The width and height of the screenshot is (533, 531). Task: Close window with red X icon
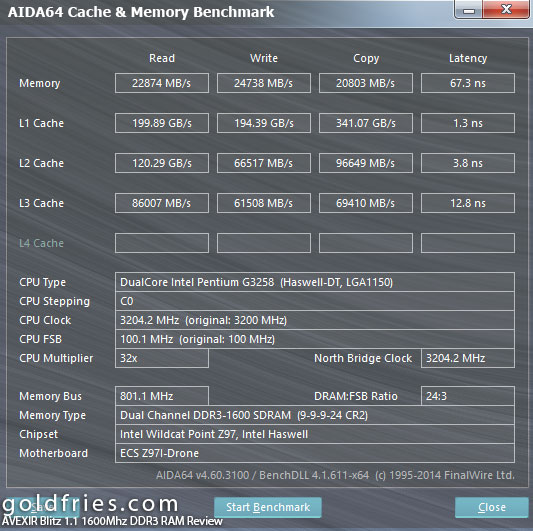point(506,10)
